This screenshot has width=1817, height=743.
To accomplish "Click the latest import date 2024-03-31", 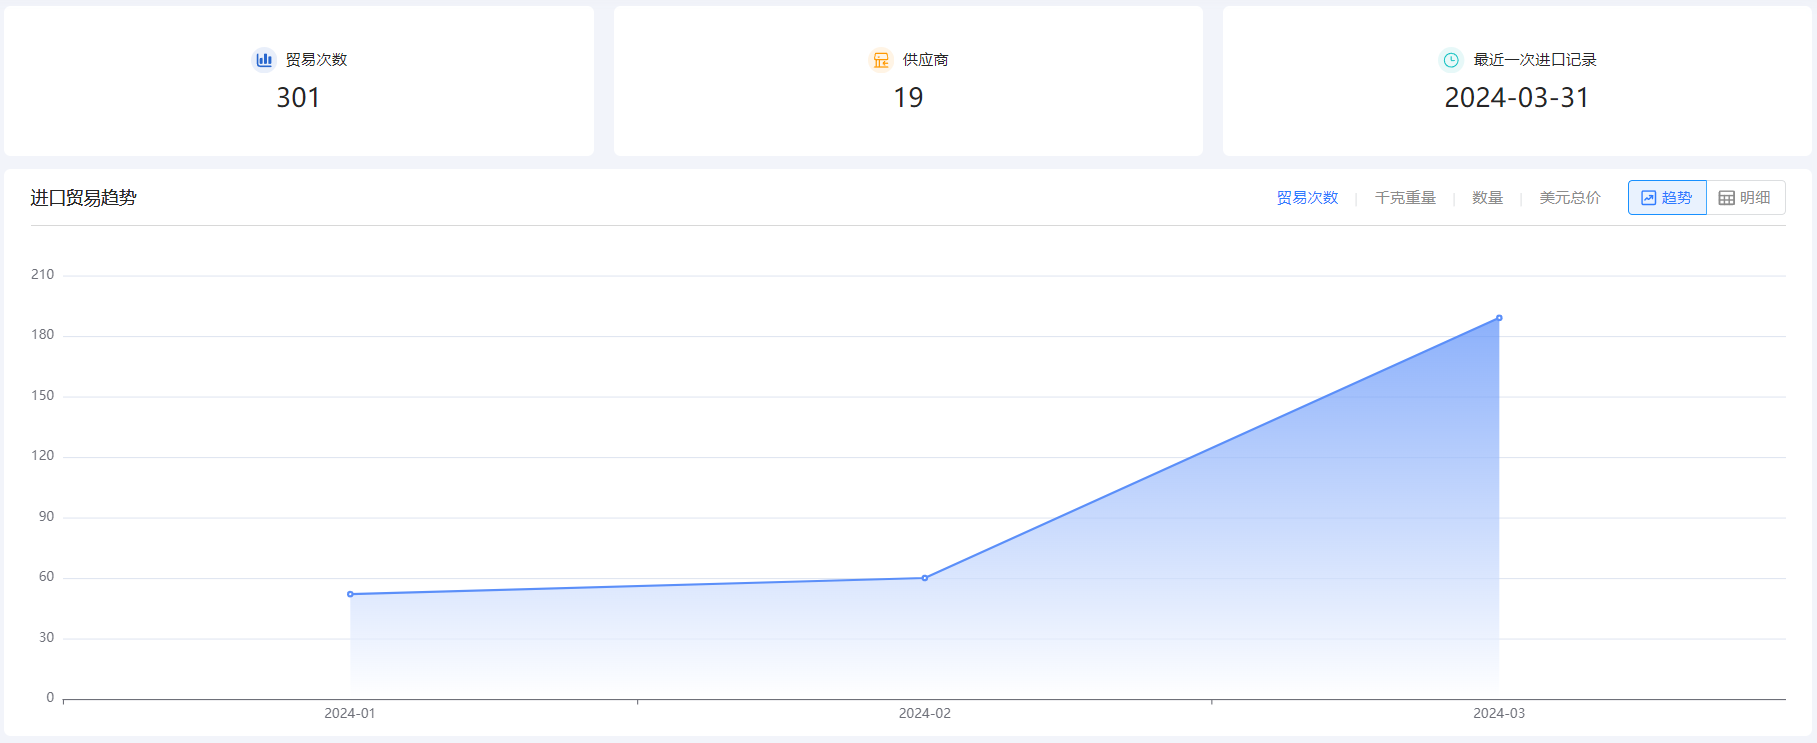I will [x=1516, y=98].
